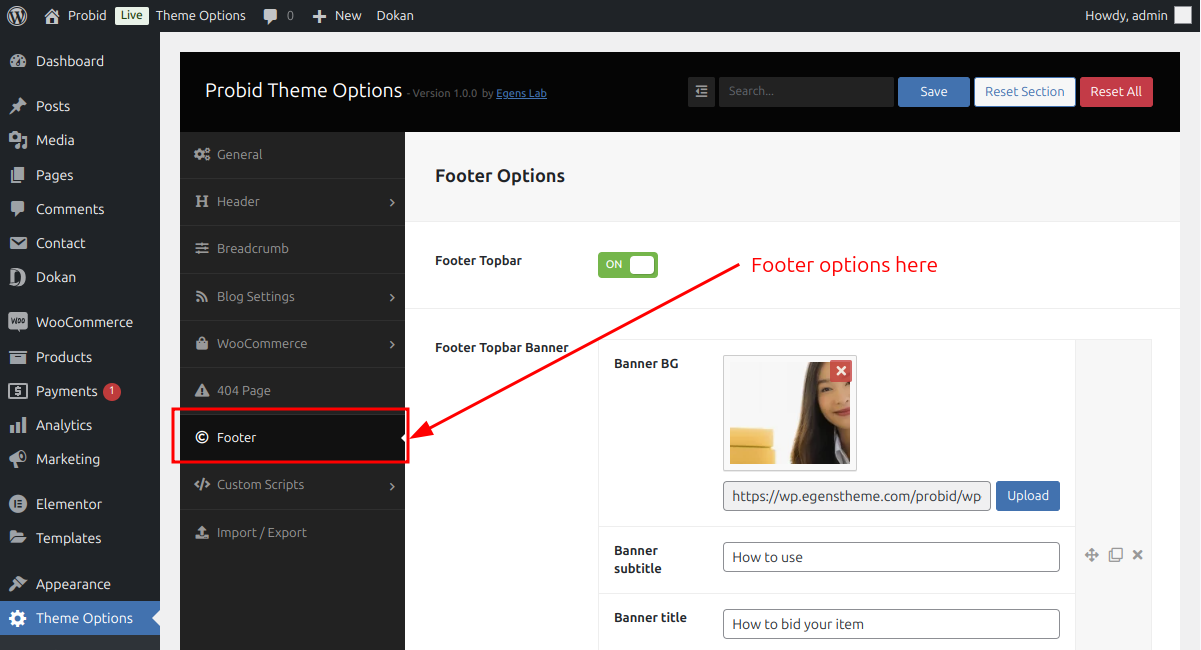Expand the Header section arrow

pos(392,203)
